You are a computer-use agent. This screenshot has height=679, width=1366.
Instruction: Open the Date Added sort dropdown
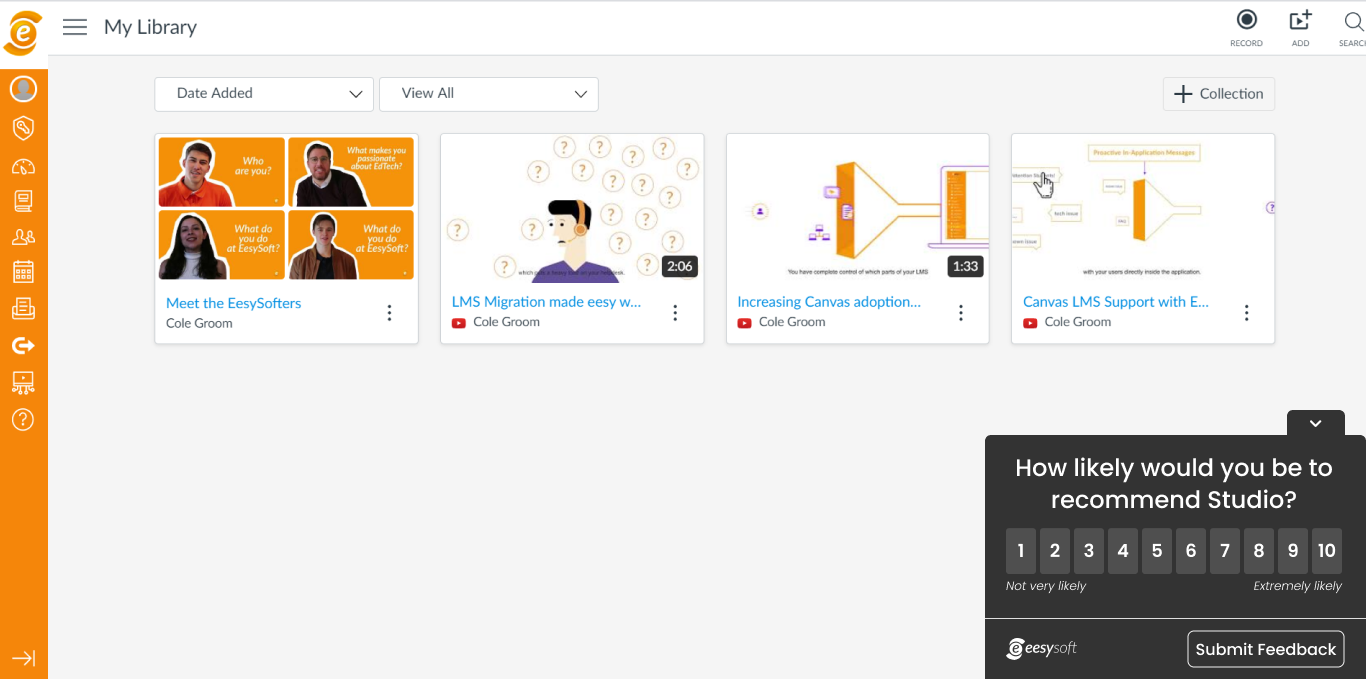click(264, 94)
